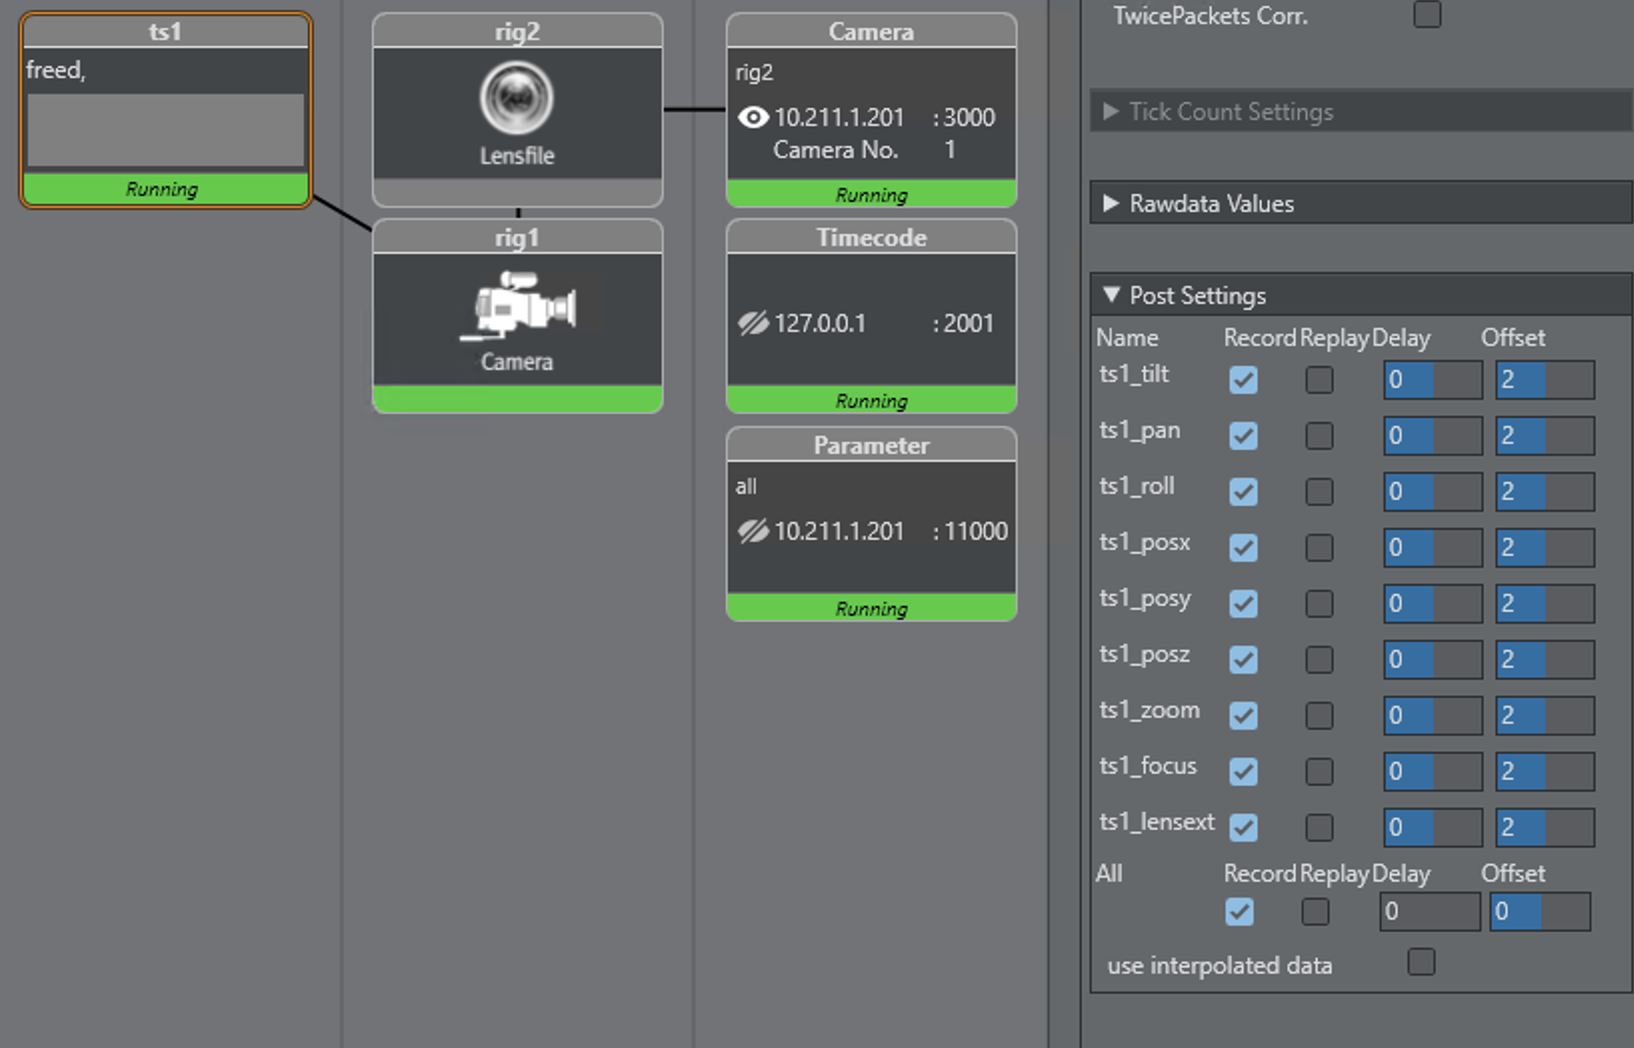
Task: Click the Camera icon in rig1 node
Action: click(518, 305)
